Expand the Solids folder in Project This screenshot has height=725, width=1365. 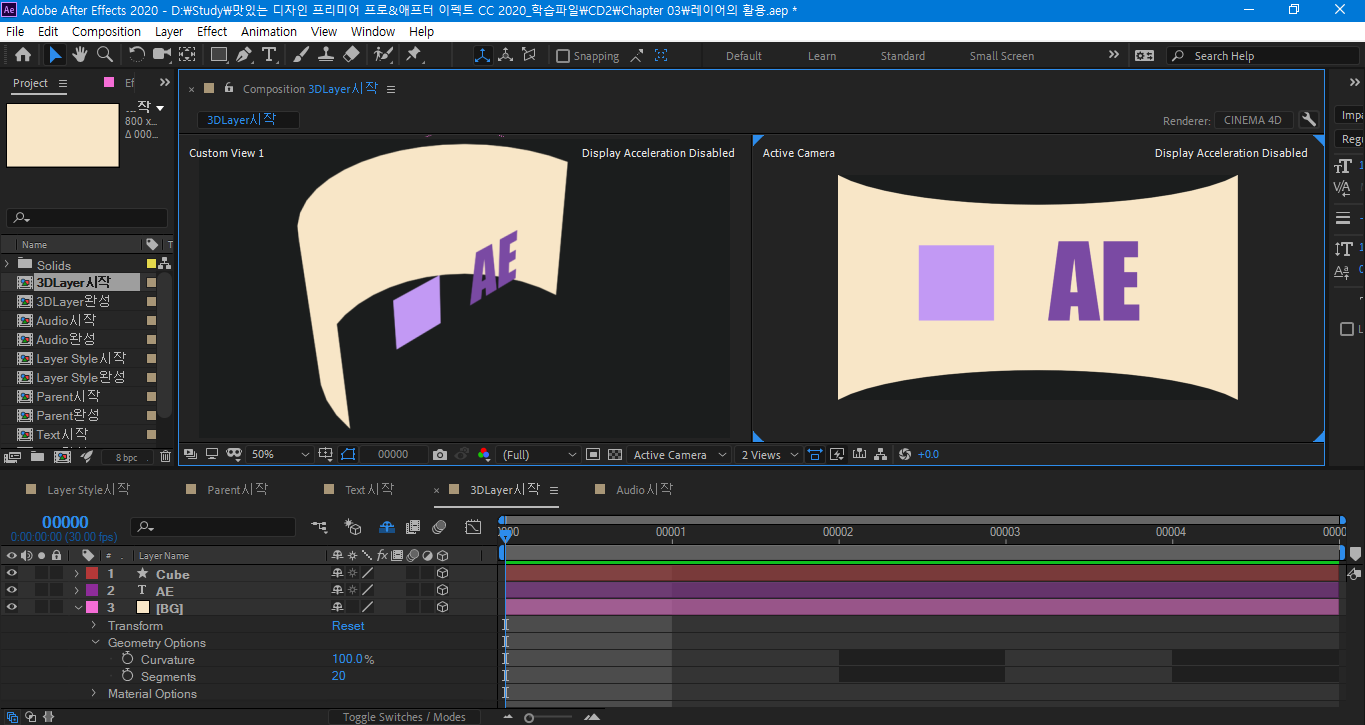7,264
